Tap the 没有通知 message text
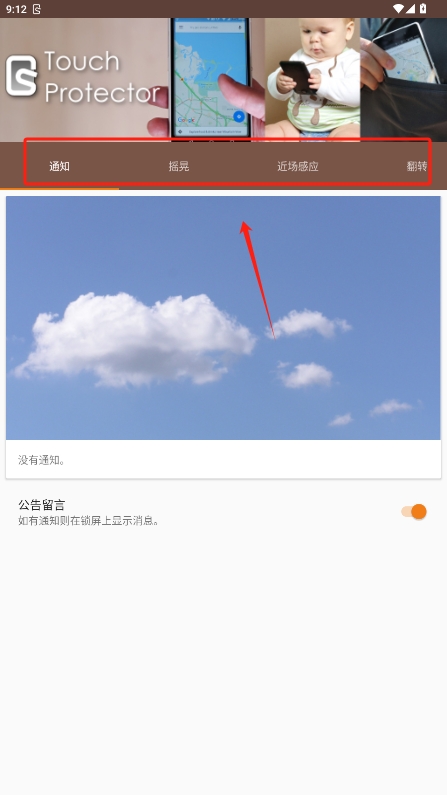 pyautogui.click(x=42, y=460)
